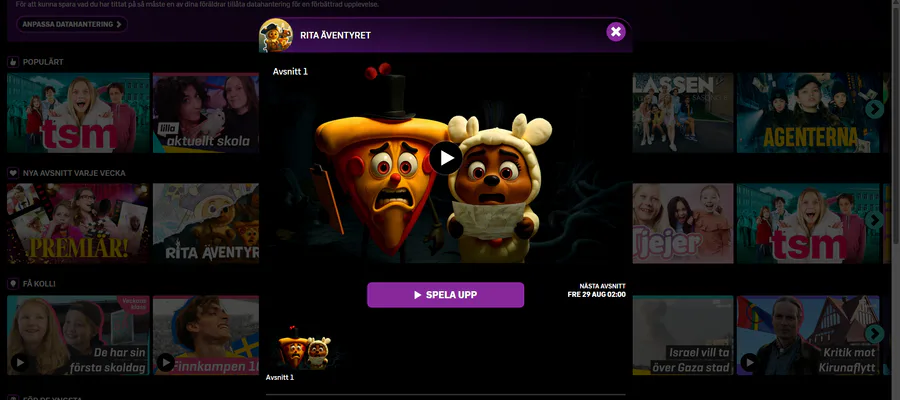Open the Israel vill ta över Gaza stad card
Screen dimensions: 900x400
[683, 335]
